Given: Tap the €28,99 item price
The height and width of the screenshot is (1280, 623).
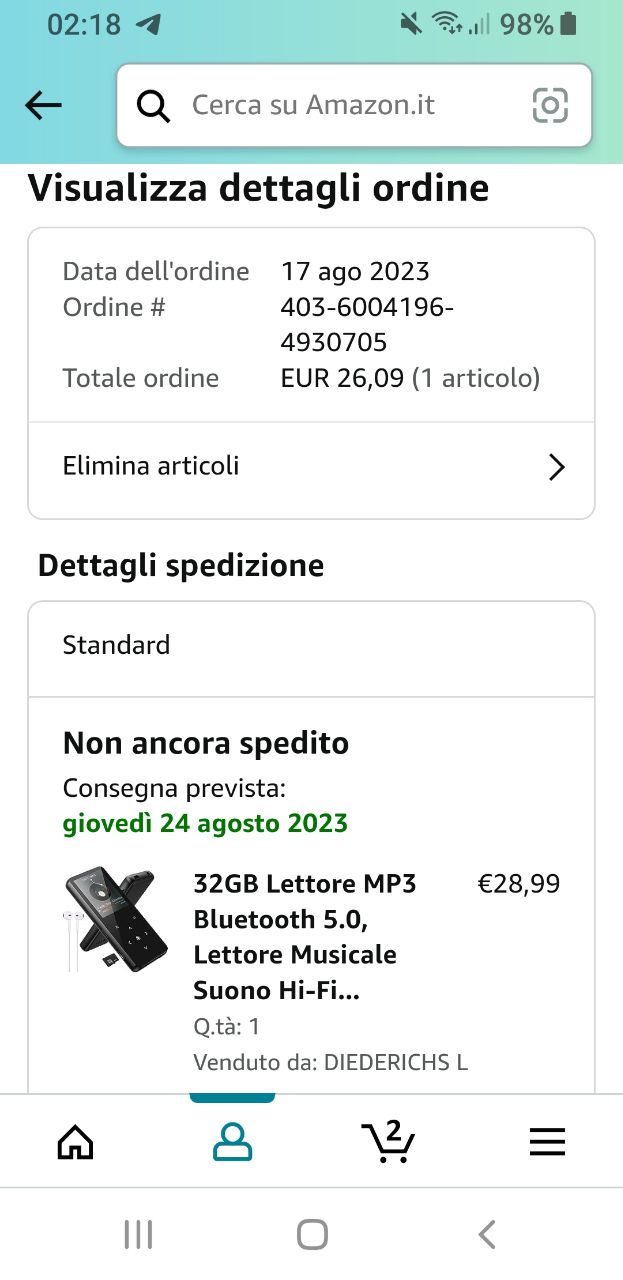Looking at the screenshot, I should tap(519, 884).
